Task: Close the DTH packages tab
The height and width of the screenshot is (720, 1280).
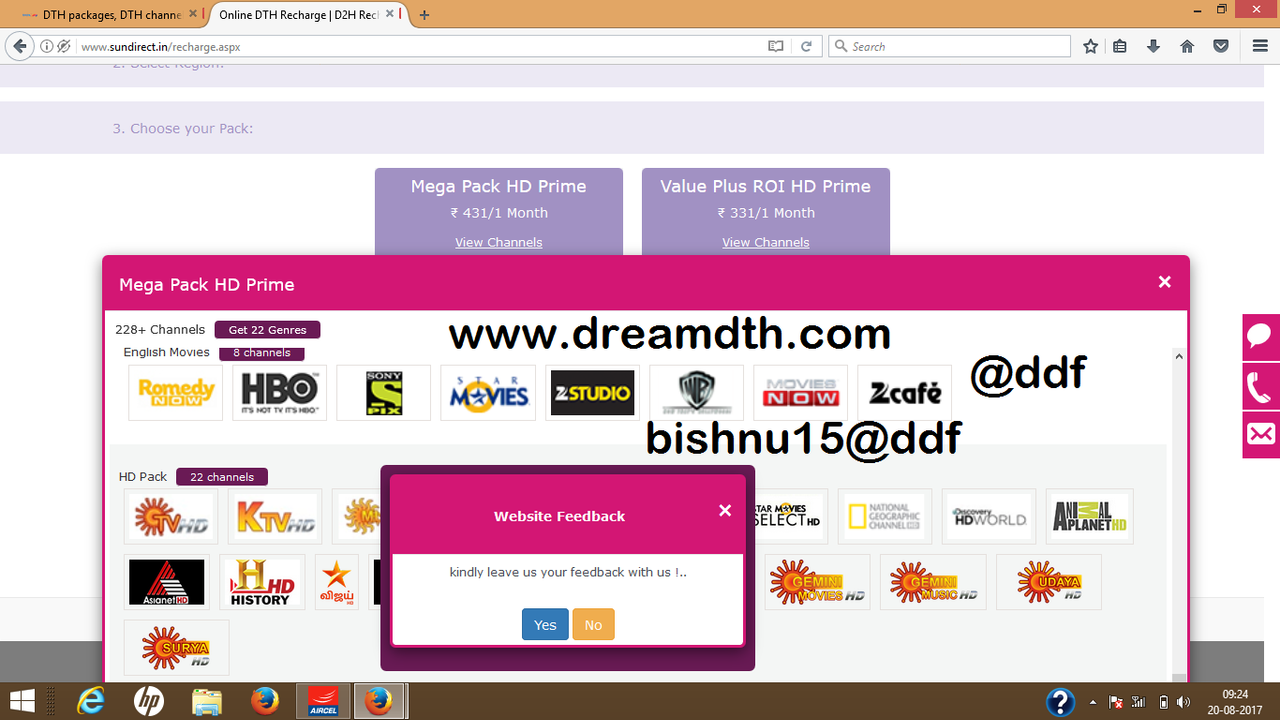Action: pos(193,15)
